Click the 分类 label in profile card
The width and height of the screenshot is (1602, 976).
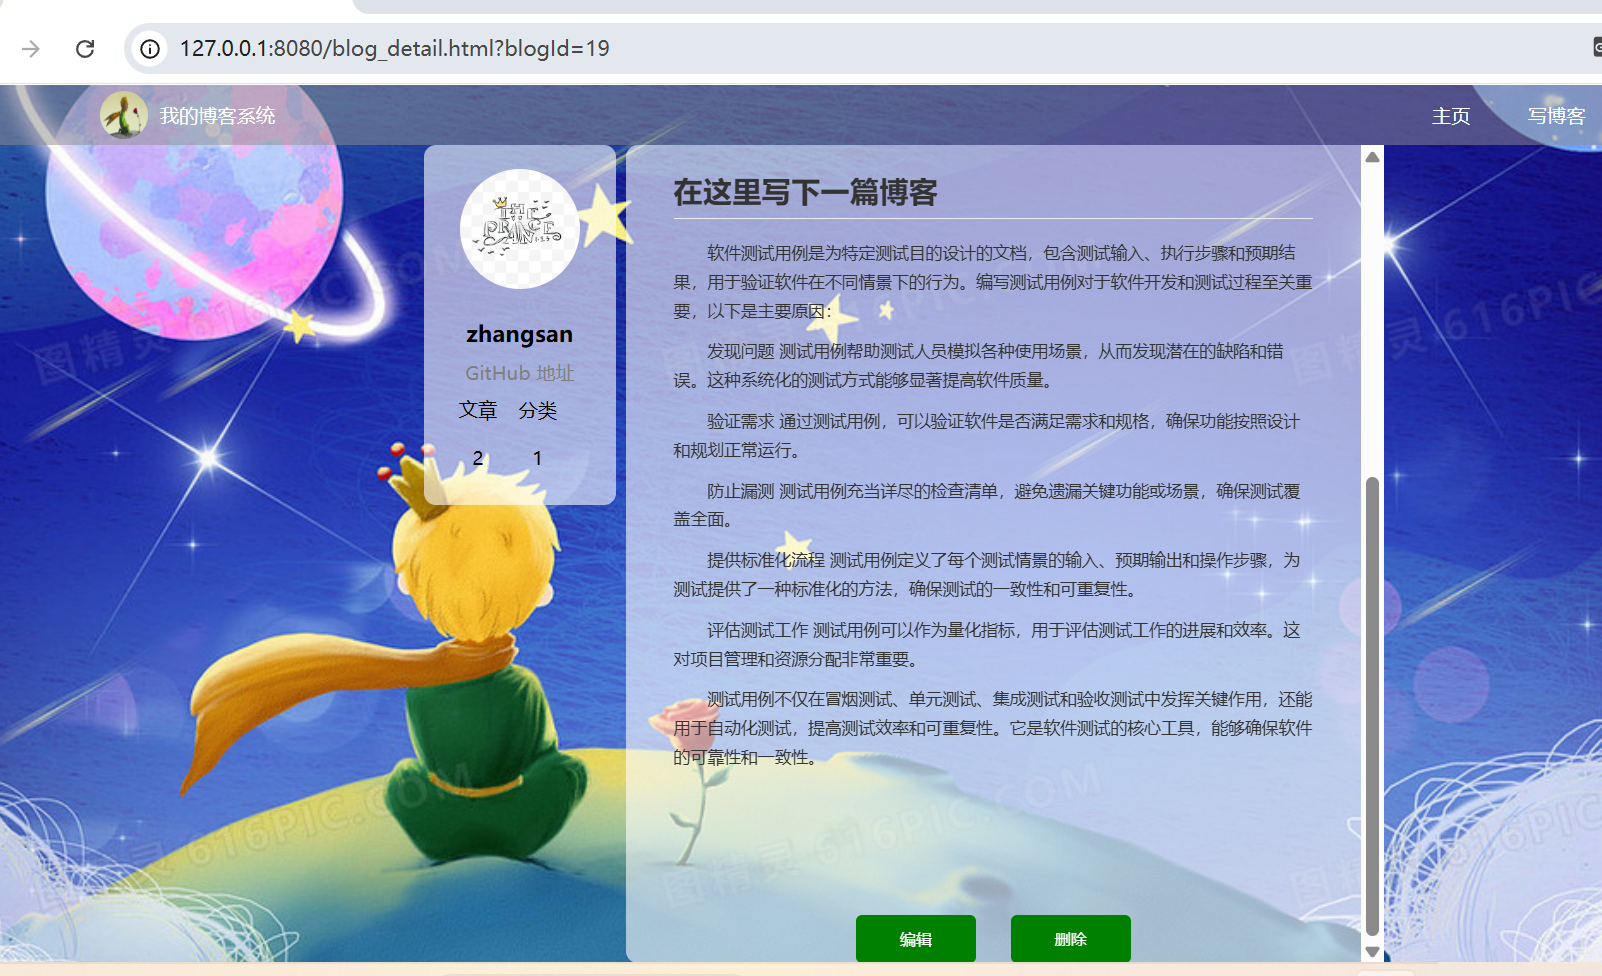[x=538, y=411]
